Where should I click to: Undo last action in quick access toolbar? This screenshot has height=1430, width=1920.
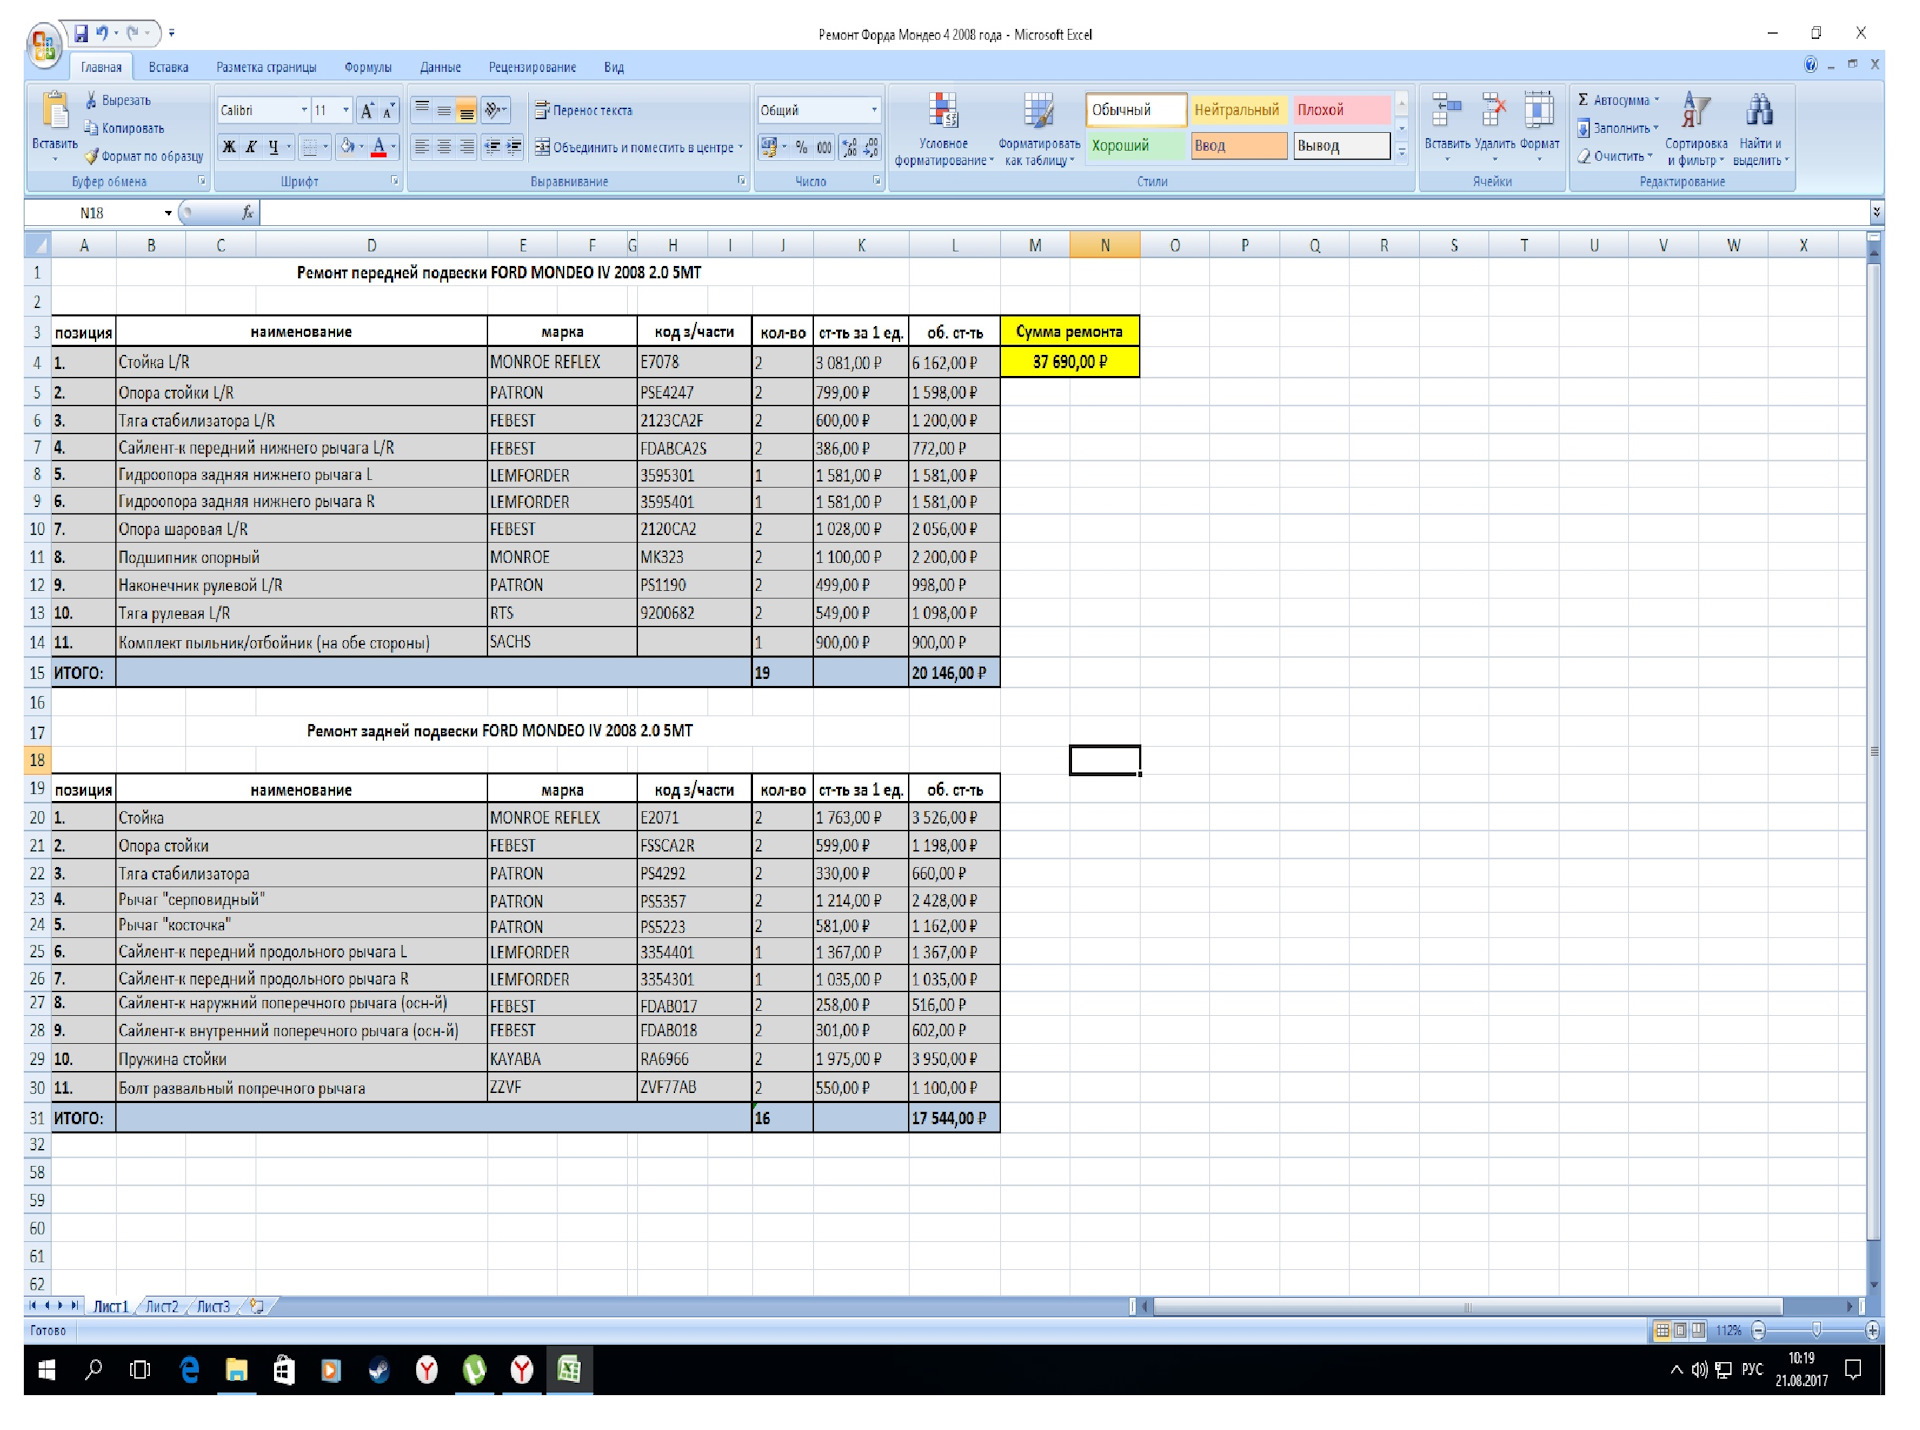click(x=102, y=33)
